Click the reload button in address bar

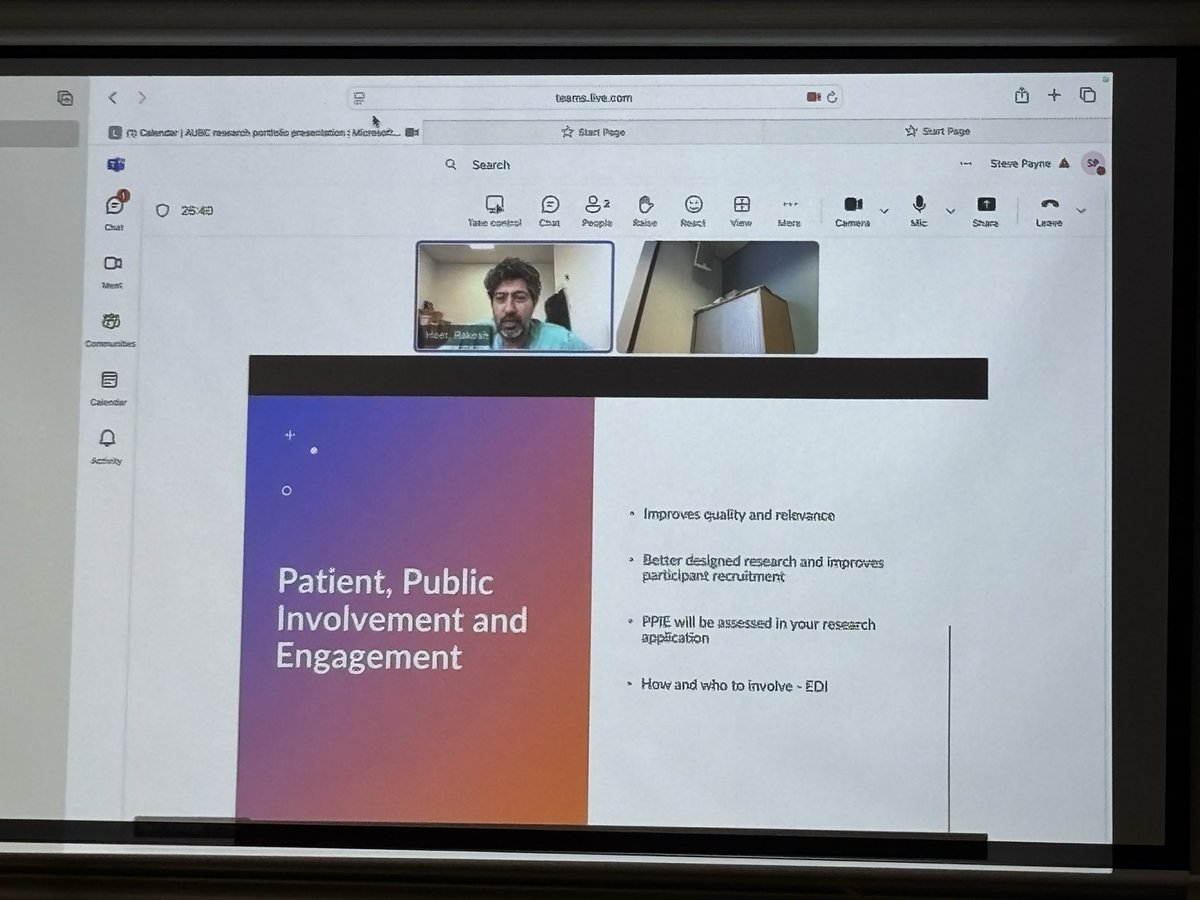[831, 97]
